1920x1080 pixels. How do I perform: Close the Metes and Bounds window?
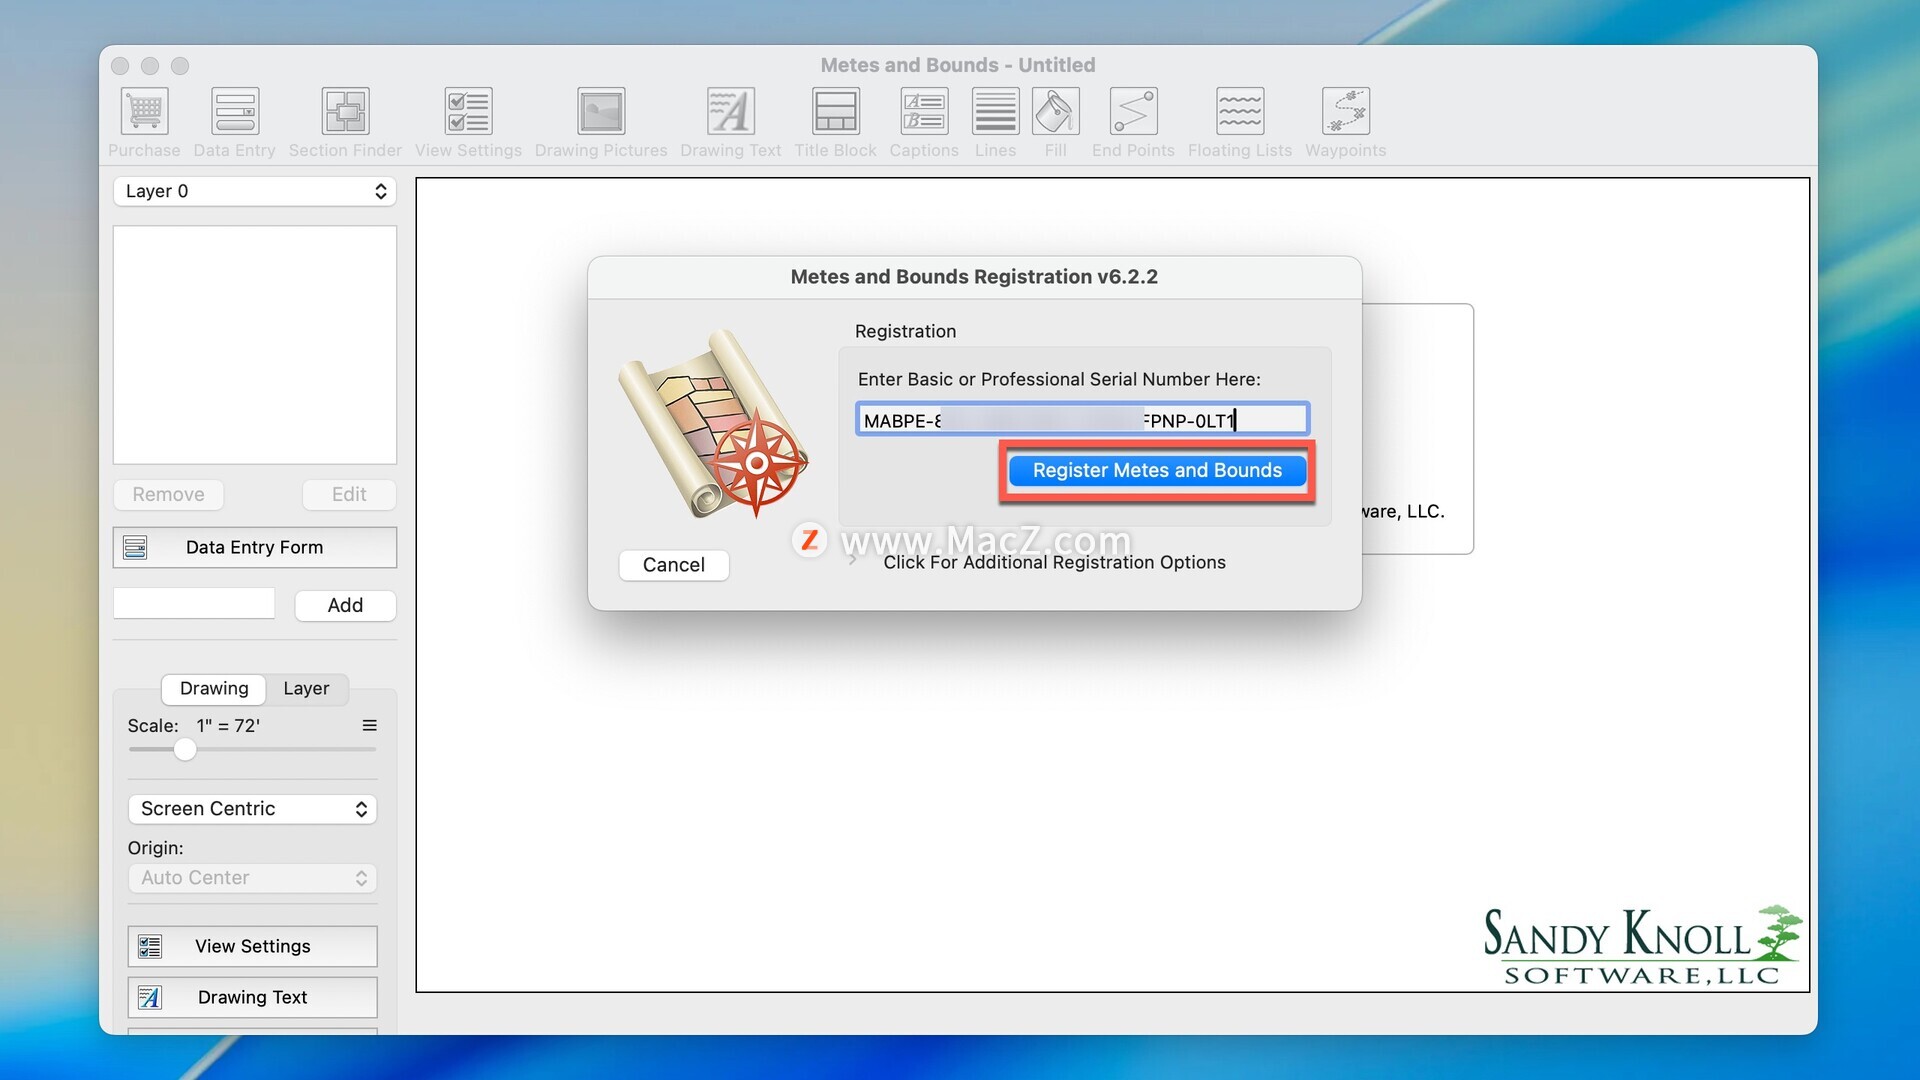(120, 66)
